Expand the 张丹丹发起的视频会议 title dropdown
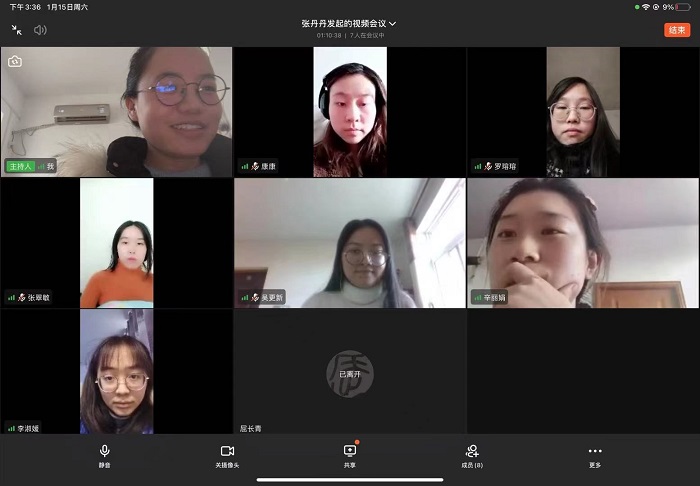The image size is (700, 486). pos(349,23)
